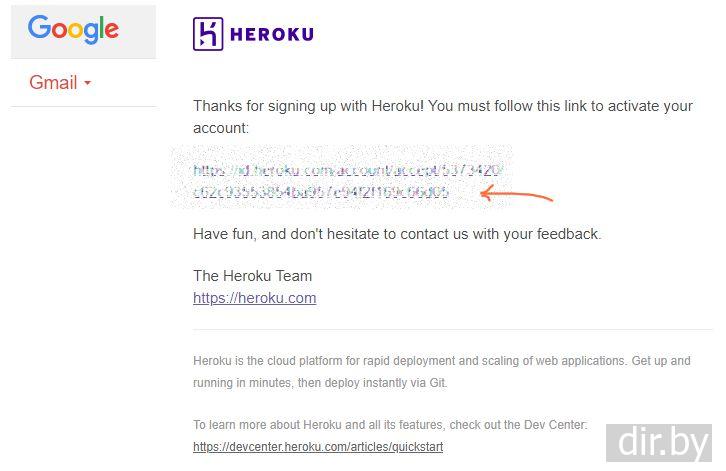Screen dimensions: 726x471
Task: Click the HEROKU wordmark text
Action: (271, 34)
